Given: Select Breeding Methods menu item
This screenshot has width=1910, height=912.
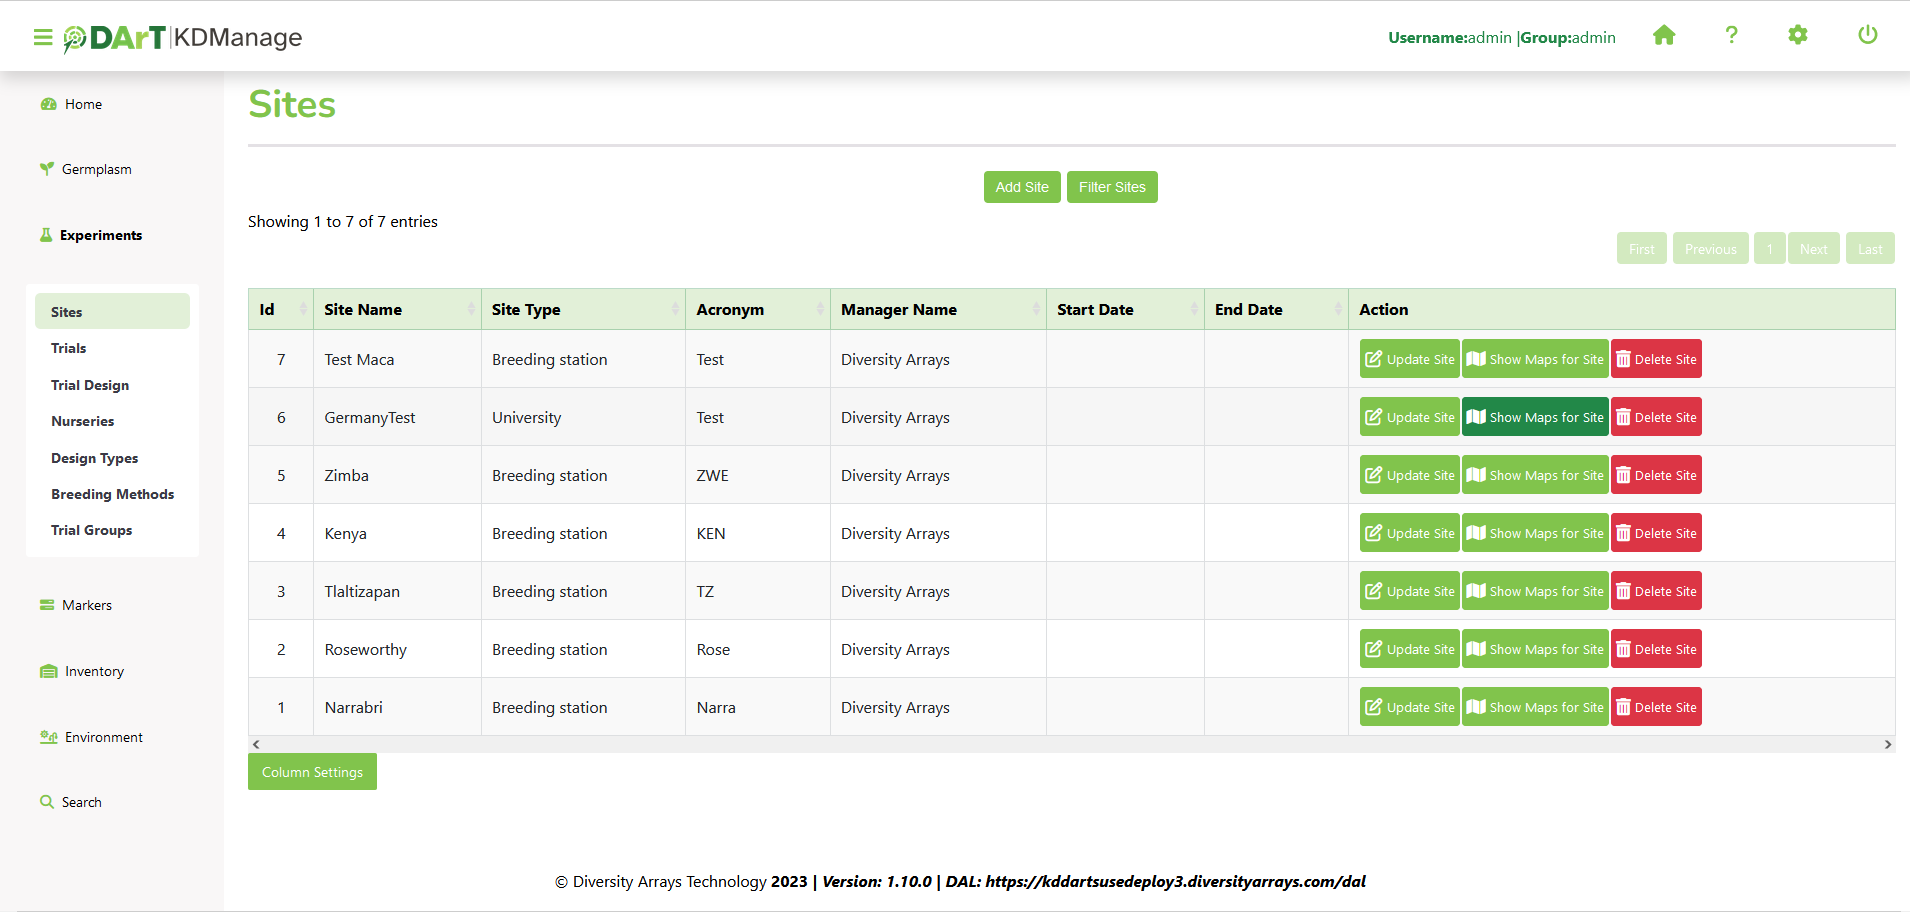Looking at the screenshot, I should coord(112,494).
